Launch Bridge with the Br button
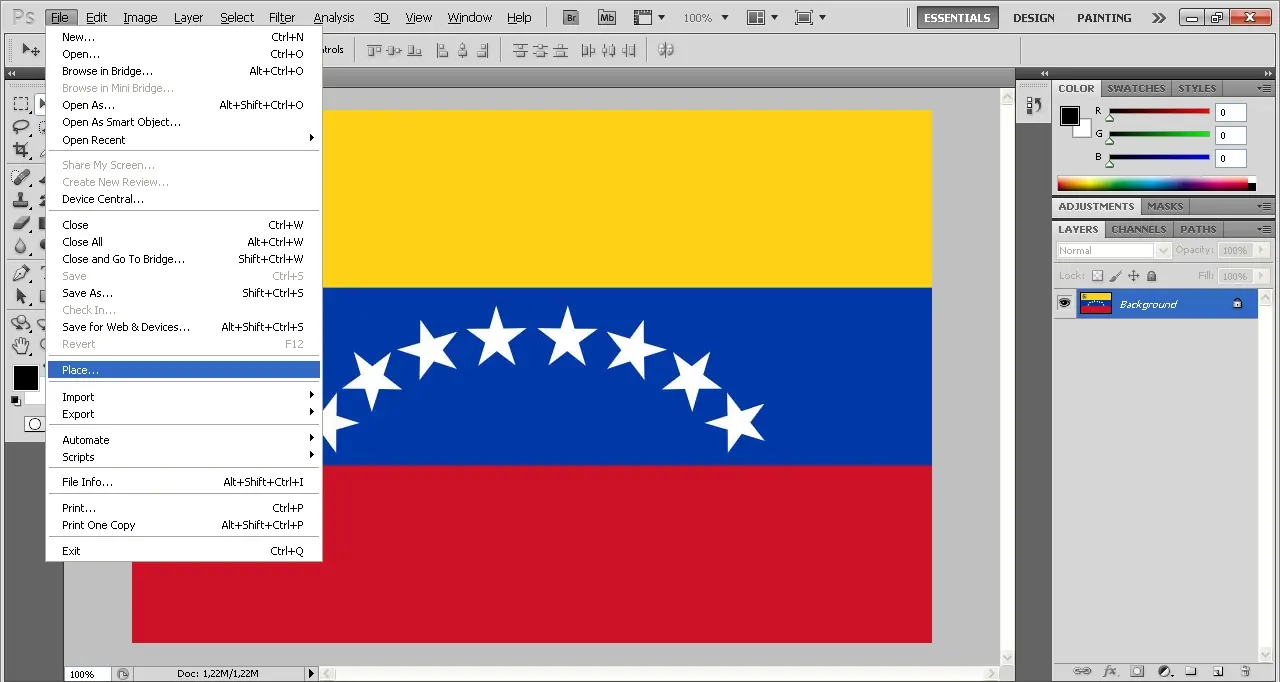The width and height of the screenshot is (1280, 682). click(571, 17)
